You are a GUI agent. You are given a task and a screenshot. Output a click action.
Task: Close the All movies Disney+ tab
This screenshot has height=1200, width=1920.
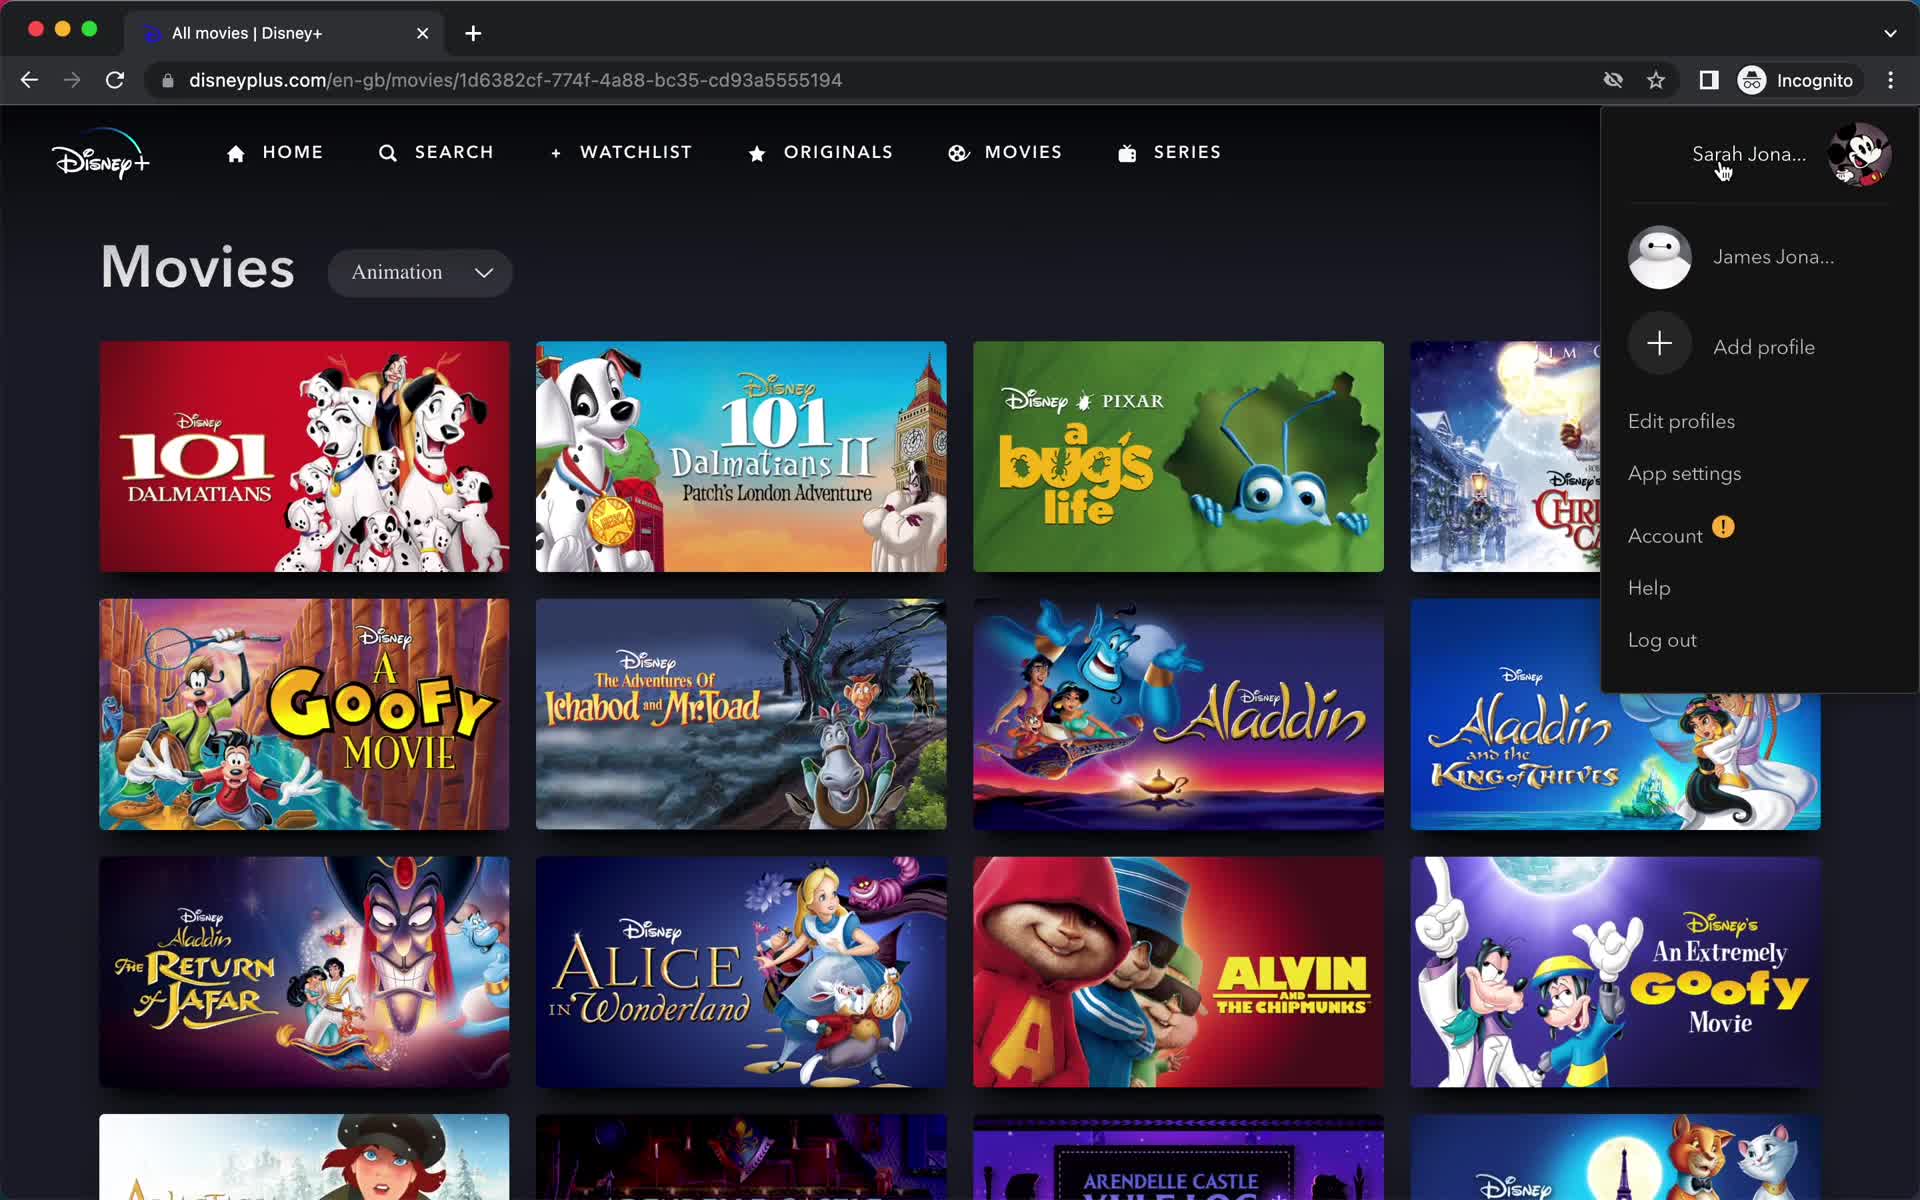(x=423, y=33)
